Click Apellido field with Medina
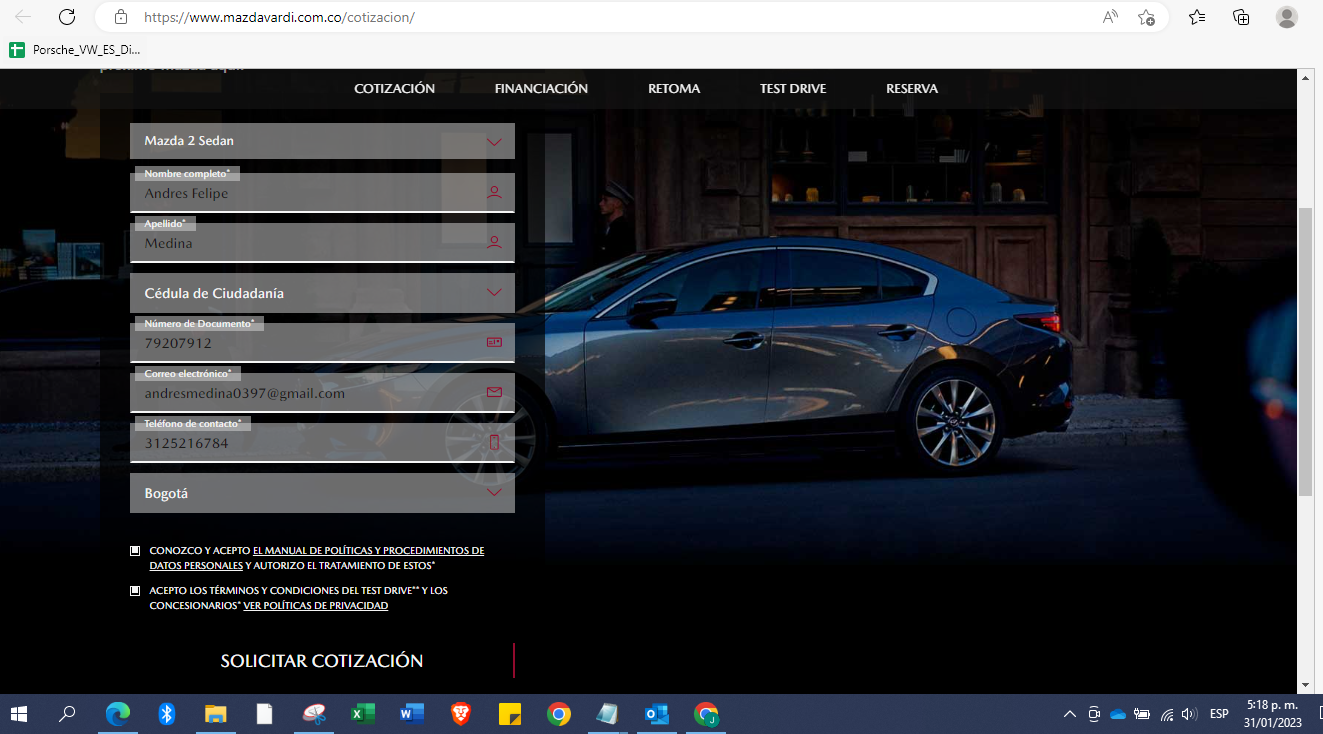1323x734 pixels. pos(322,242)
